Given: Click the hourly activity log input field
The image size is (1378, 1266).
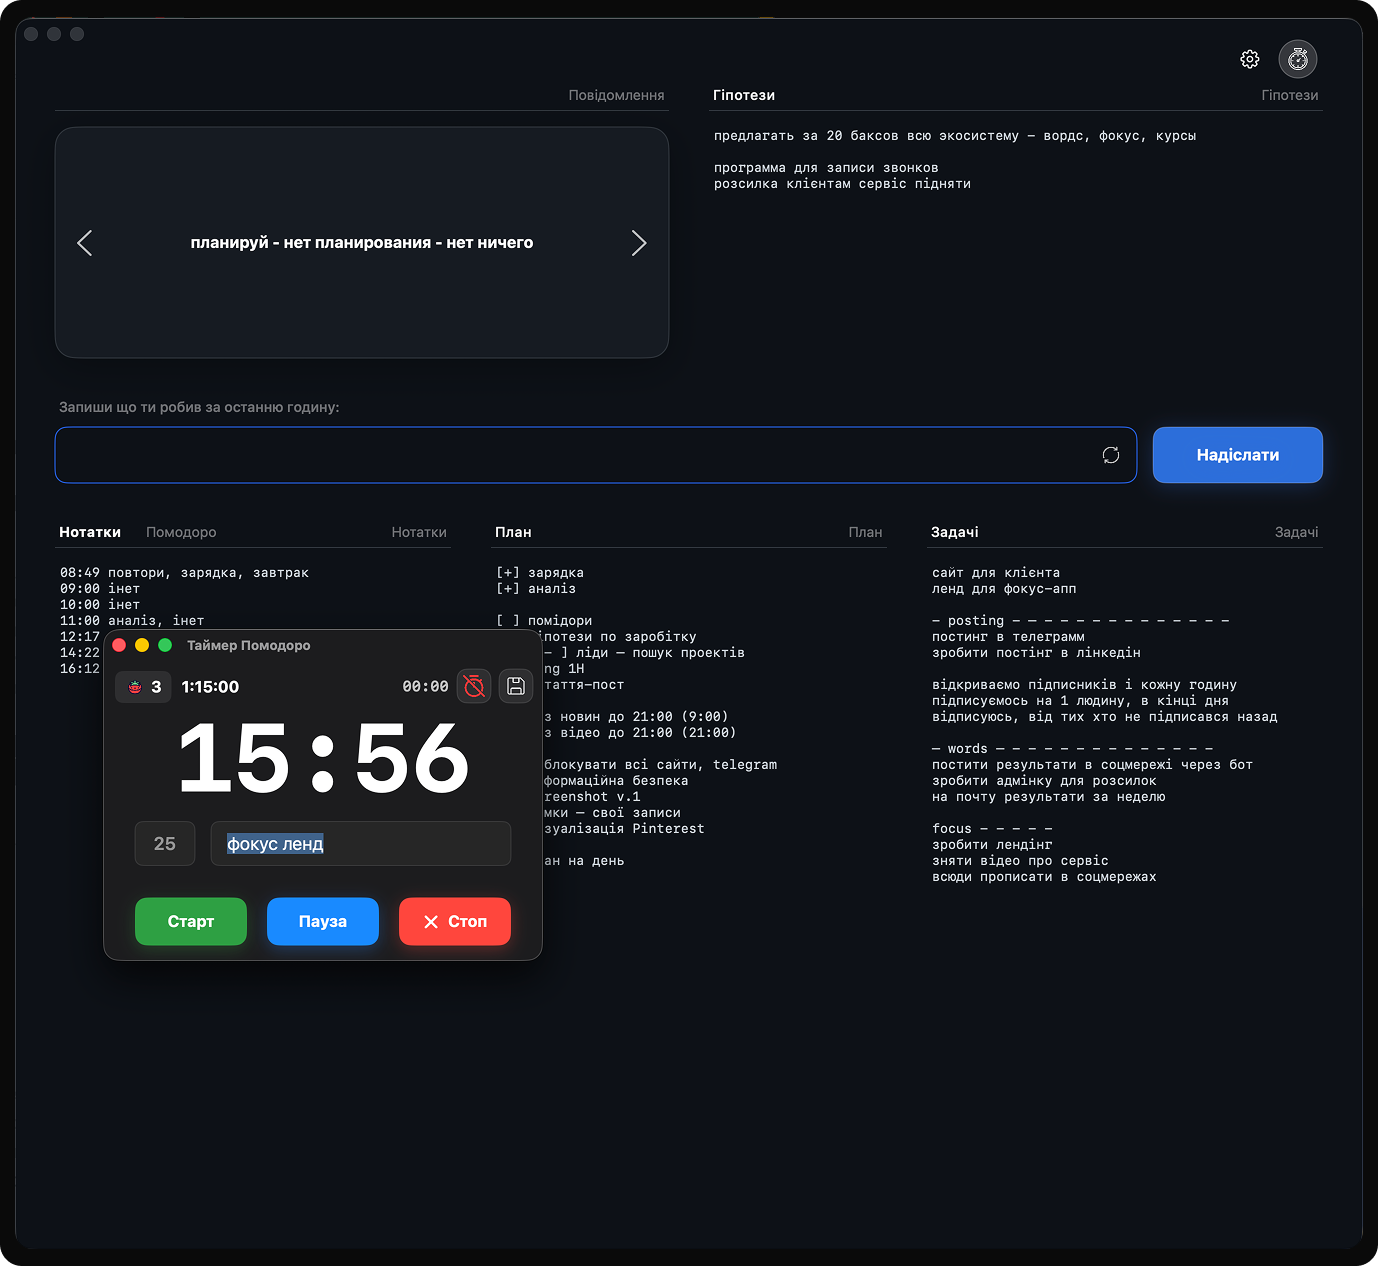Looking at the screenshot, I should click(x=575, y=455).
